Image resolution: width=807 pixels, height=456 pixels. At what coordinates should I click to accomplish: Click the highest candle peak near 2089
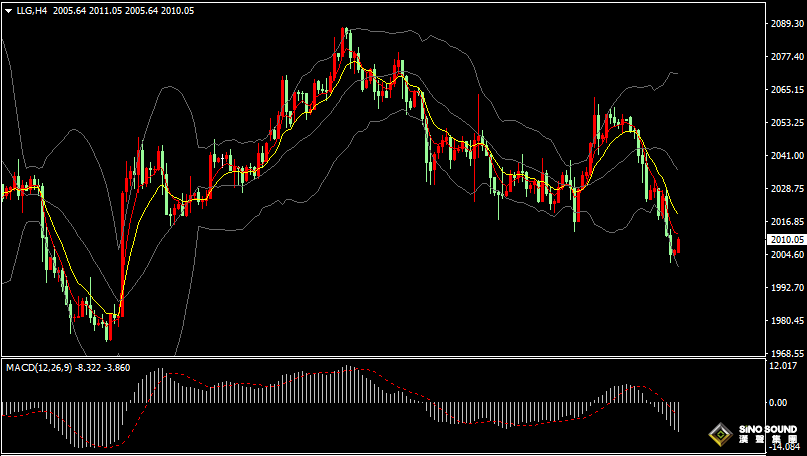345,31
